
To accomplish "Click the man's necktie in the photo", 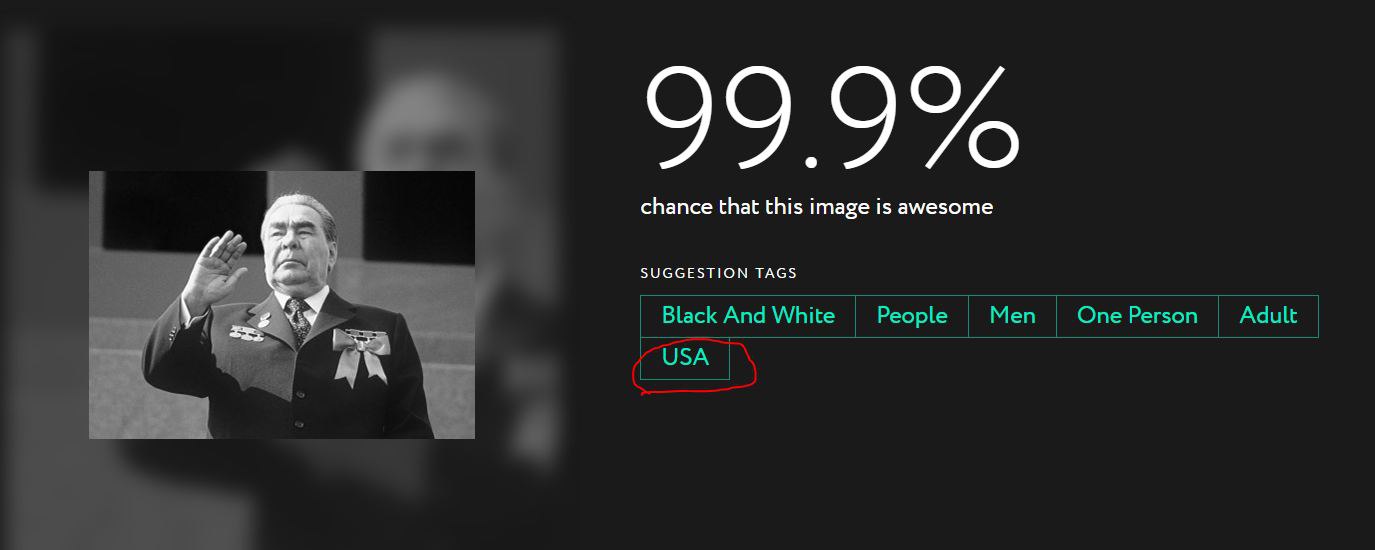I will pos(299,320).
